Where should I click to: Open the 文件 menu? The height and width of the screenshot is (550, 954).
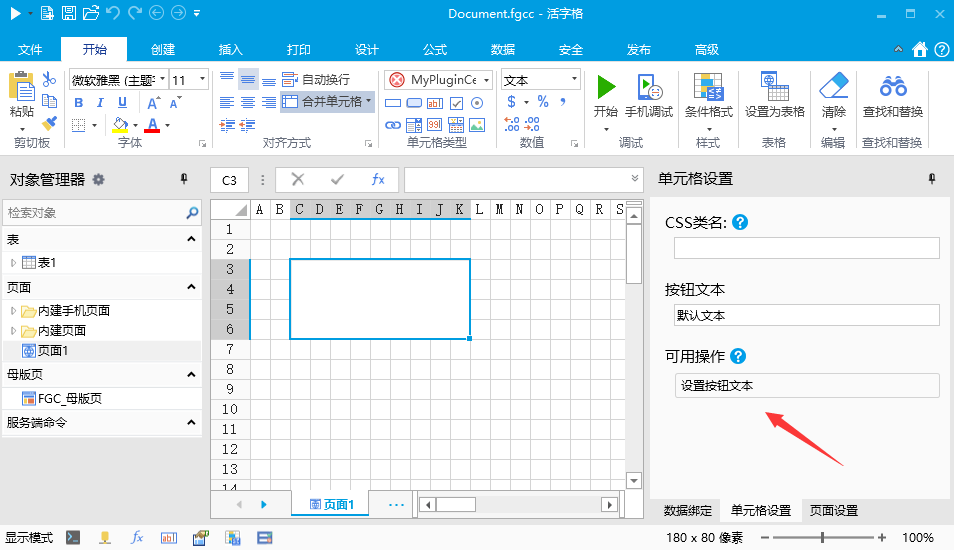click(x=30, y=50)
